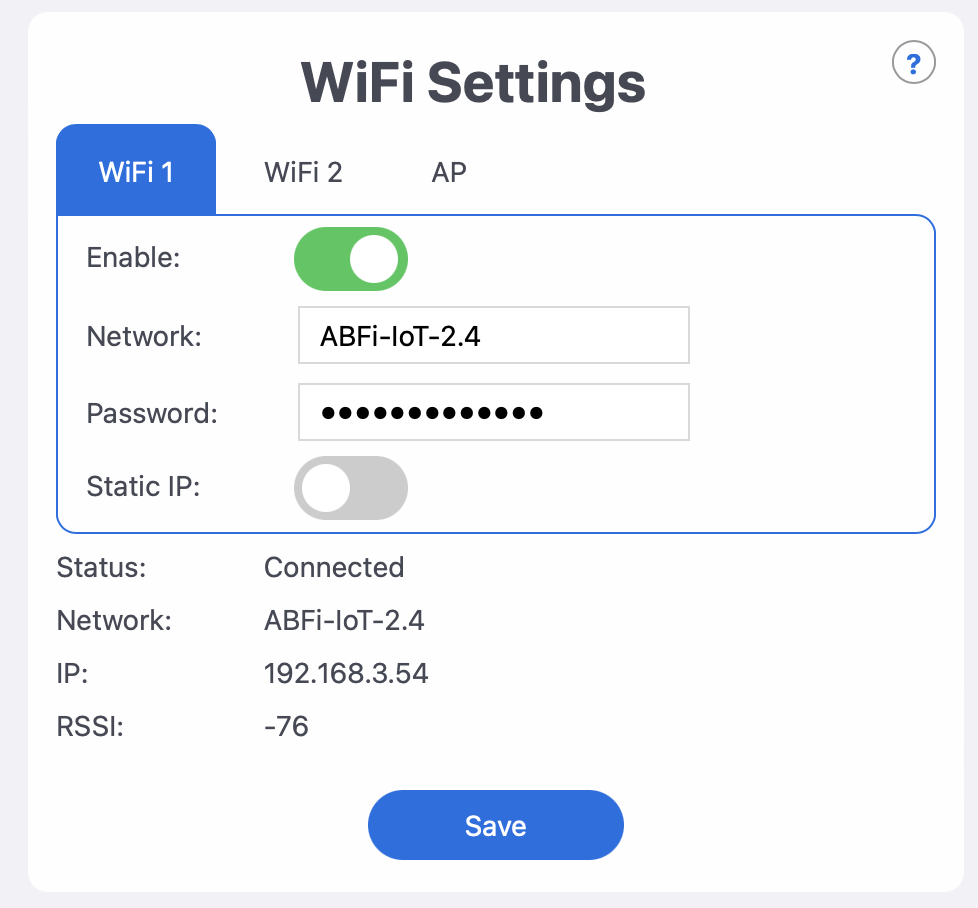Screen dimensions: 978x908
Task: Click the masked password dots
Action: coord(420,412)
